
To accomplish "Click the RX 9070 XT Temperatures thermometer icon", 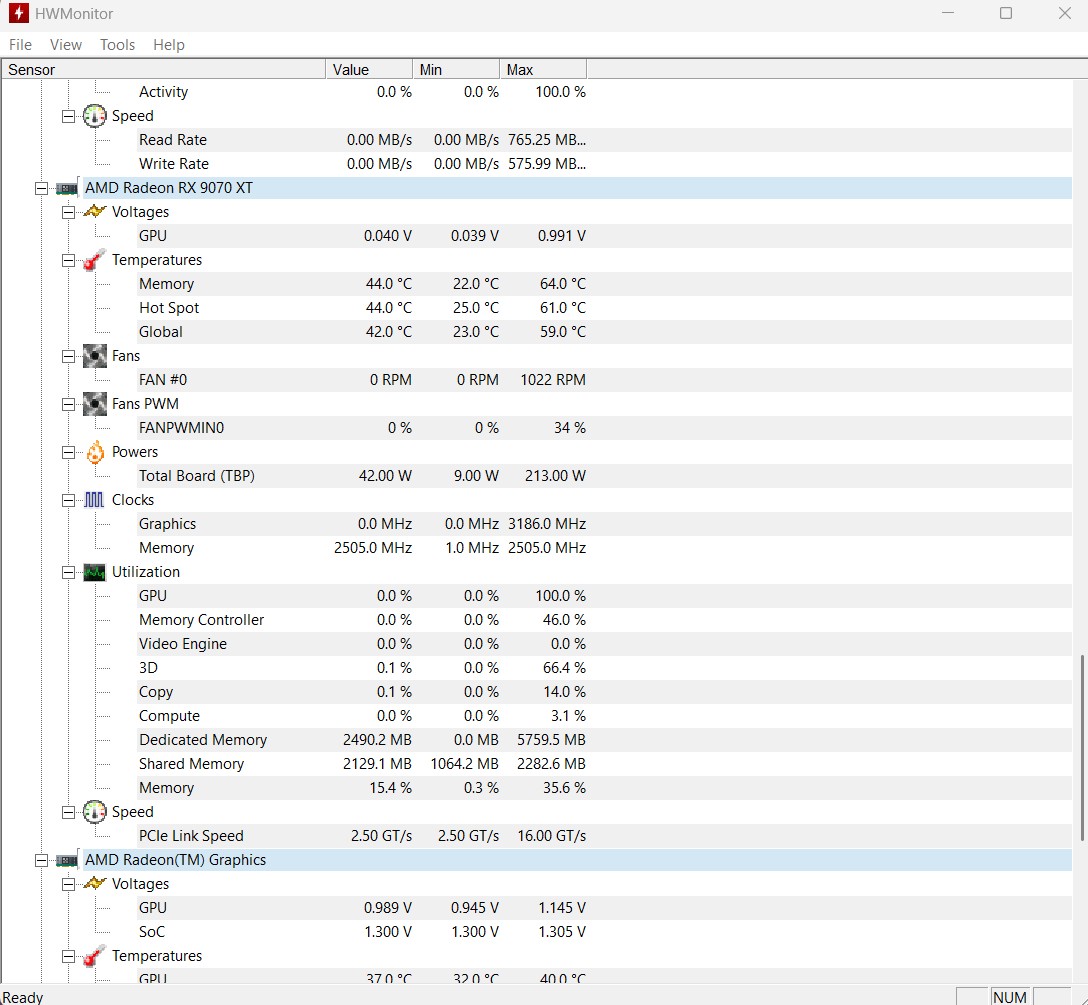I will click(94, 260).
